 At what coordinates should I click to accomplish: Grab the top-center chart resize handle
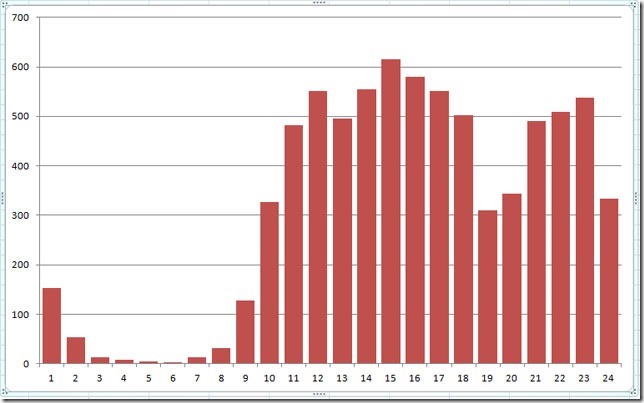(320, 3)
